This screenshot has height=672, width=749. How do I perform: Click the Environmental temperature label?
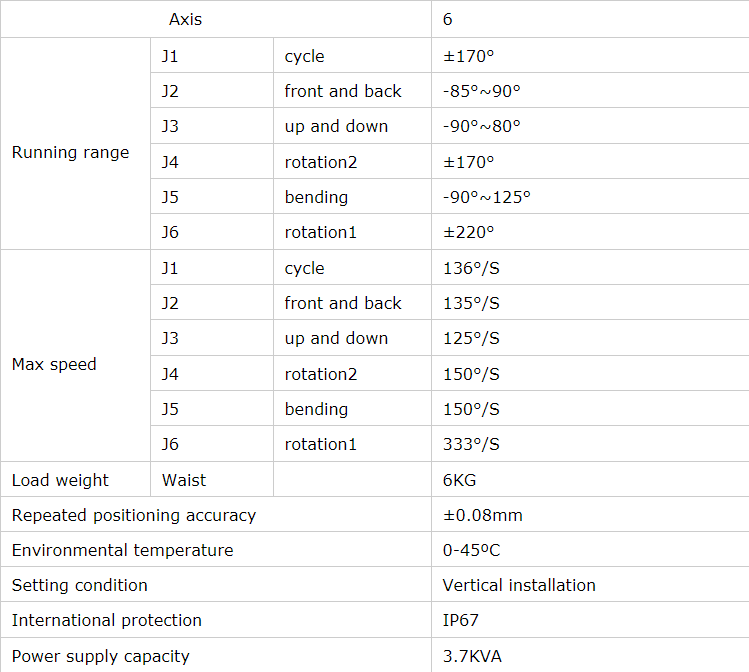pos(122,550)
